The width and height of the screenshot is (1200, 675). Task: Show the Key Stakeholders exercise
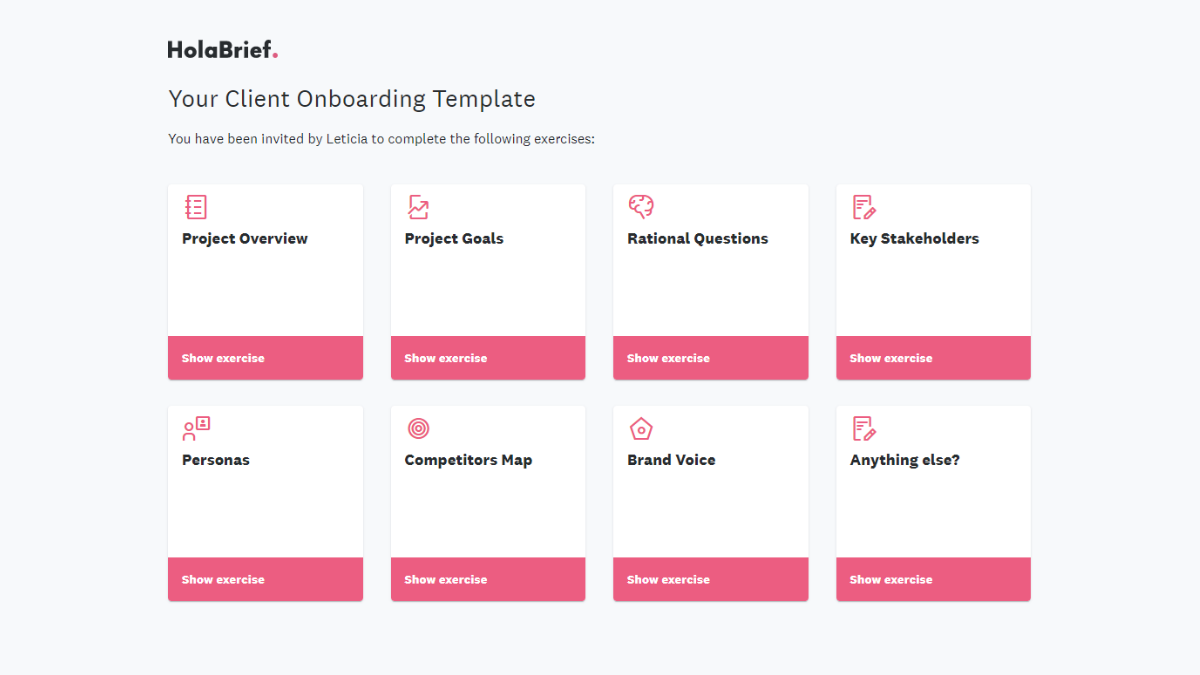tap(933, 357)
